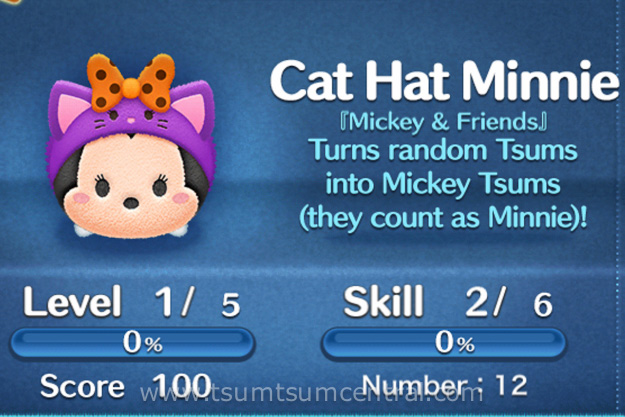Click the Skill 2/6 label

448,302
